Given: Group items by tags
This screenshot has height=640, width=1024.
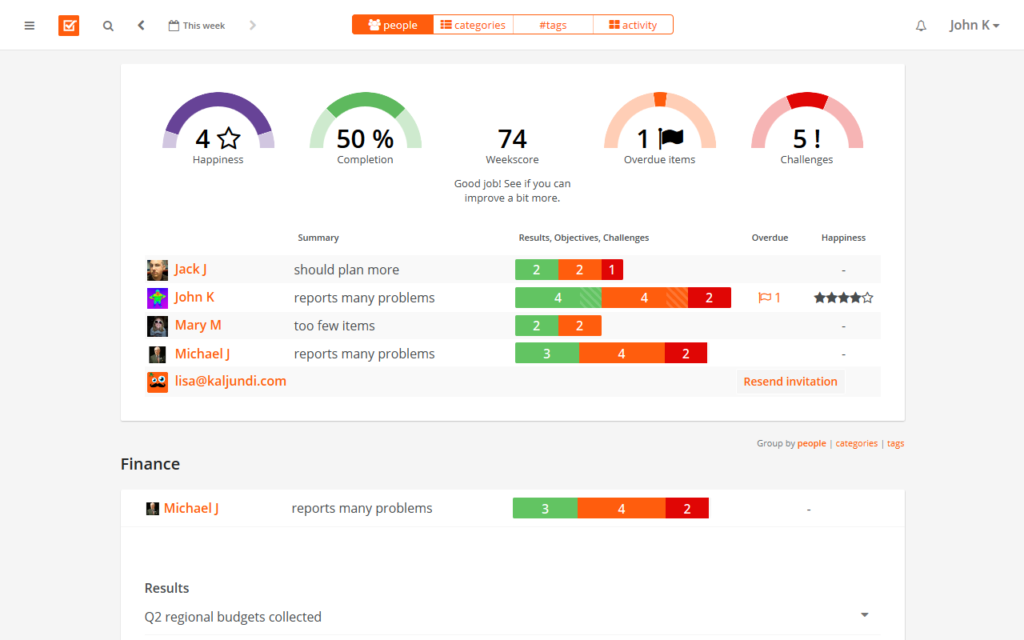Looking at the screenshot, I should click(895, 443).
